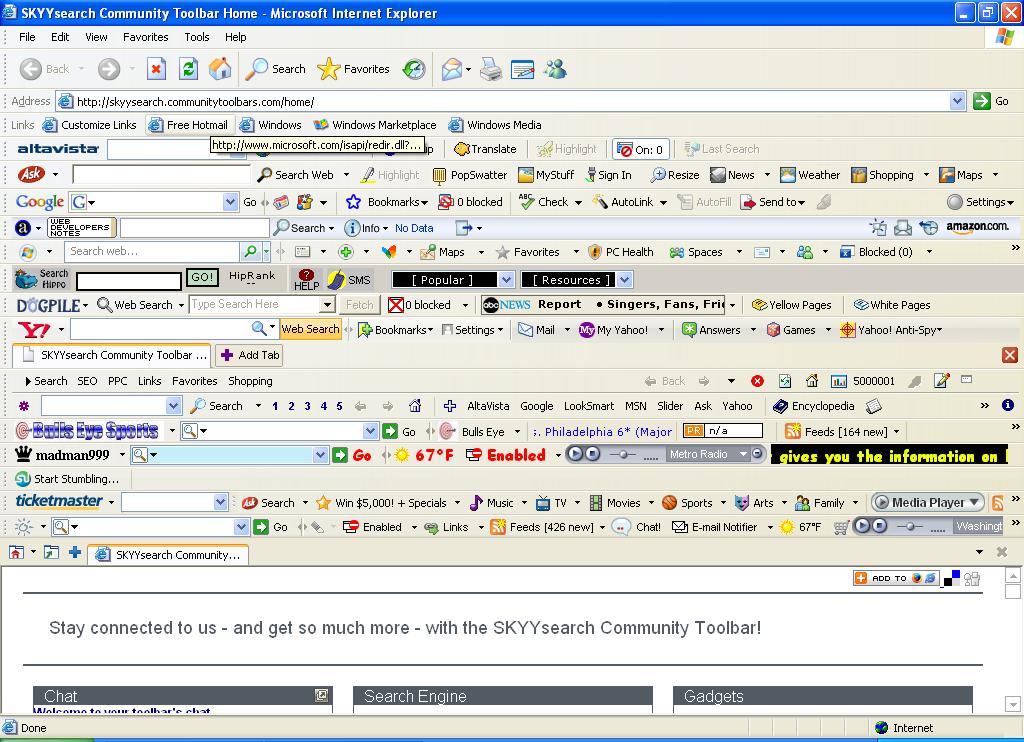Open White Pages on Dogpile toolbar
This screenshot has height=742, width=1024.
point(892,304)
